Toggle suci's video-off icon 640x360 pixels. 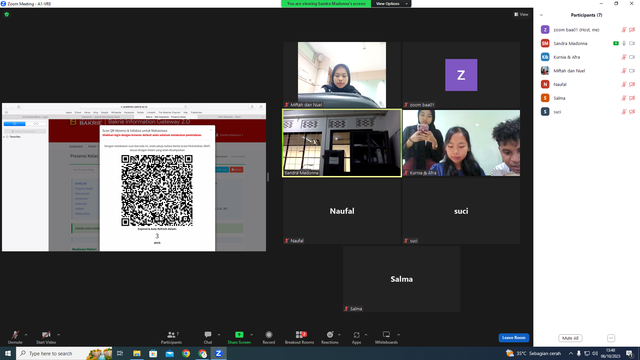[x=632, y=112]
